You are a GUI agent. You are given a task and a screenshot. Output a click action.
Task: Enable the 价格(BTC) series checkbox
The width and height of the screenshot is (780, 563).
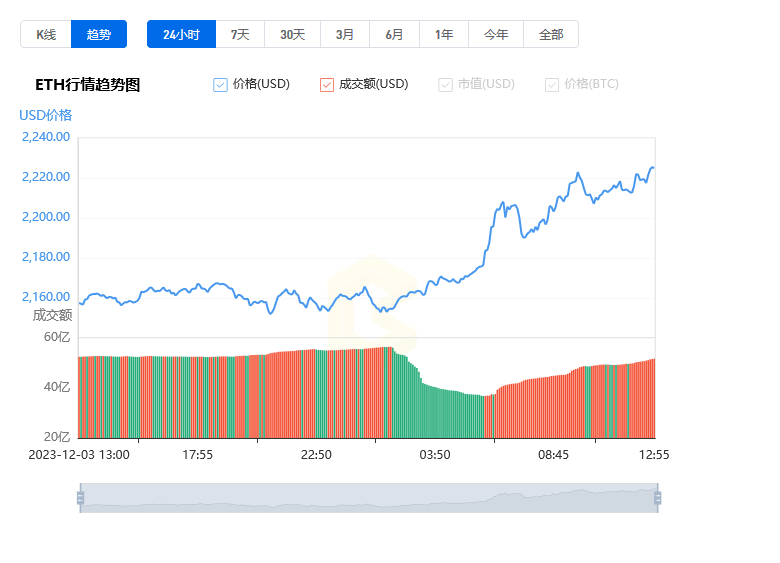pos(552,85)
